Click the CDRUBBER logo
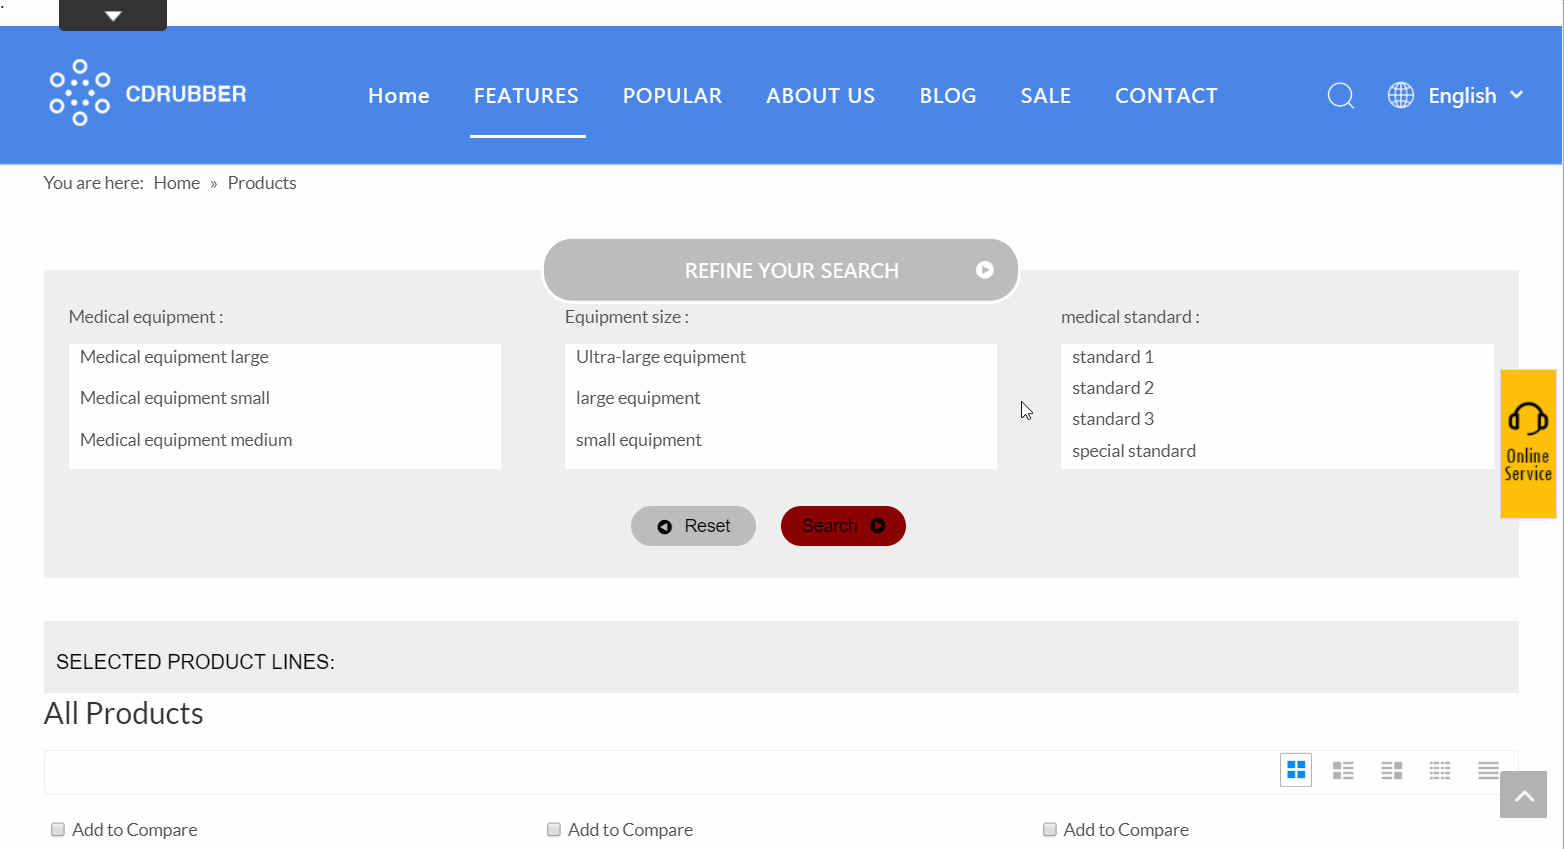 pyautogui.click(x=148, y=93)
